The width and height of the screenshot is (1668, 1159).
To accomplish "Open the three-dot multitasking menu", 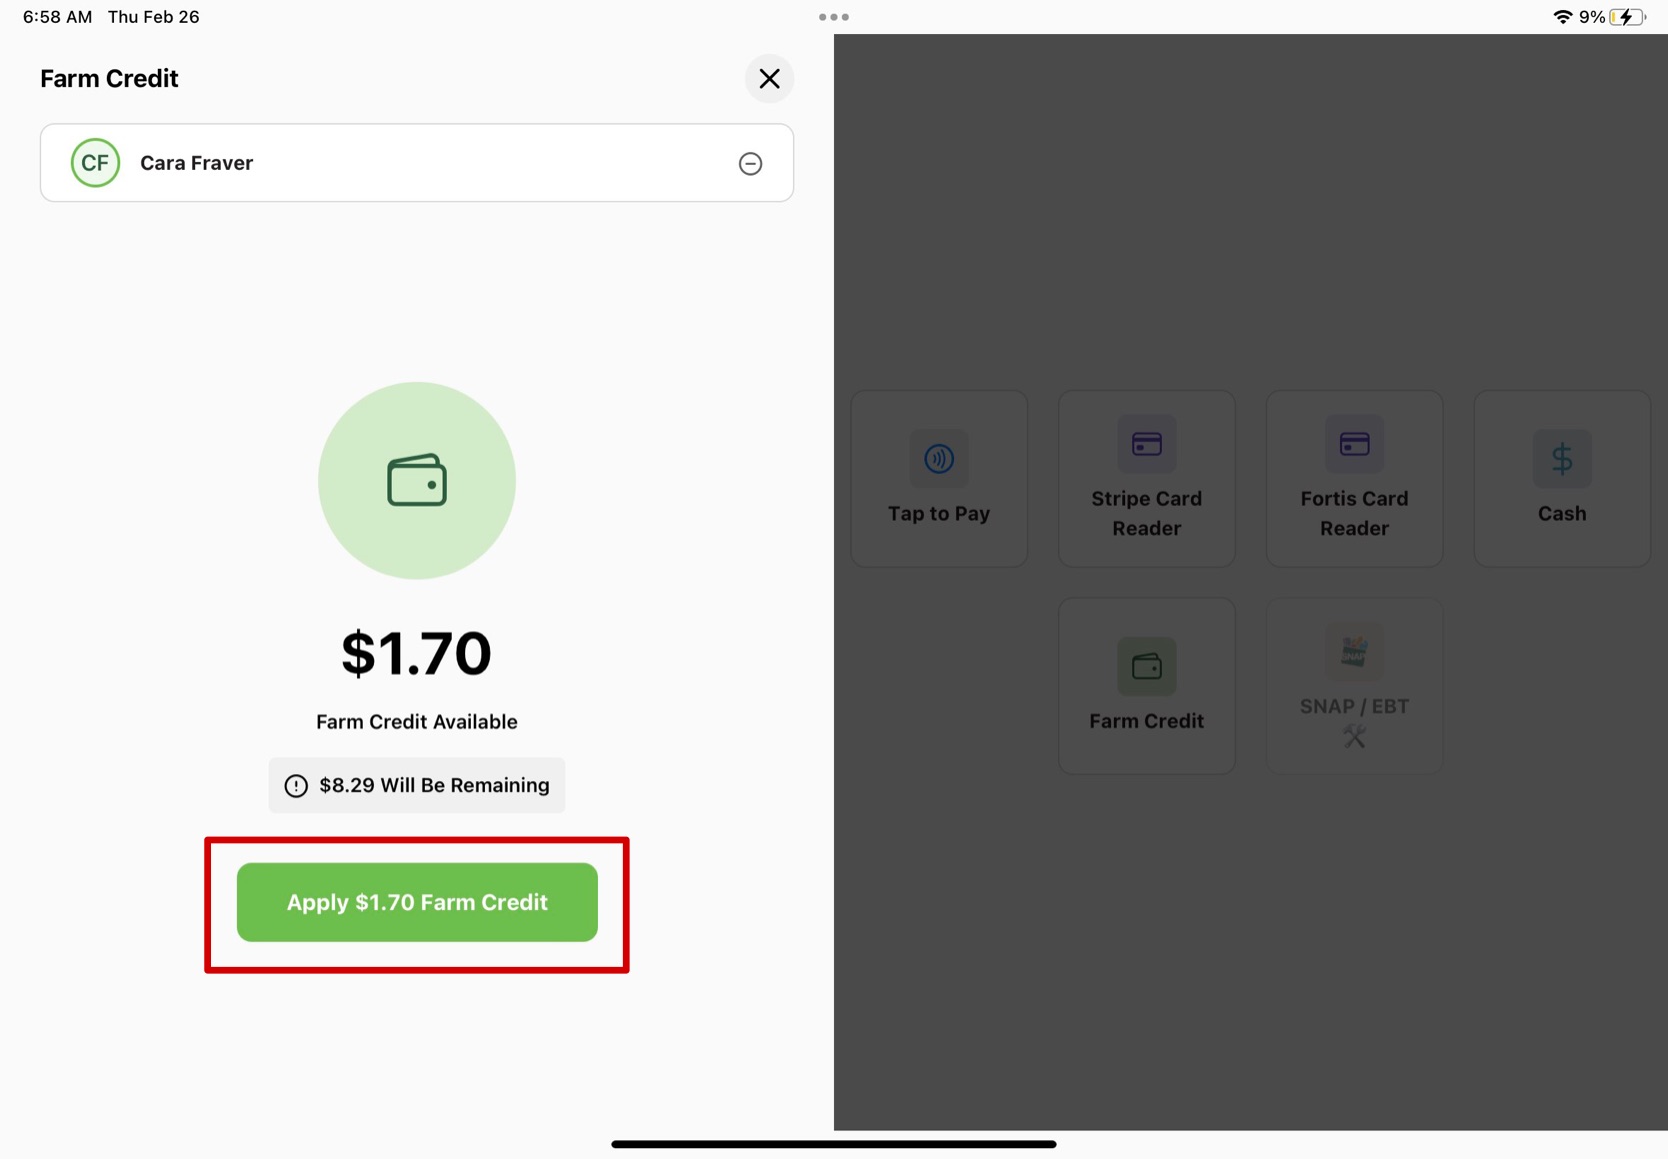I will pyautogui.click(x=834, y=17).
